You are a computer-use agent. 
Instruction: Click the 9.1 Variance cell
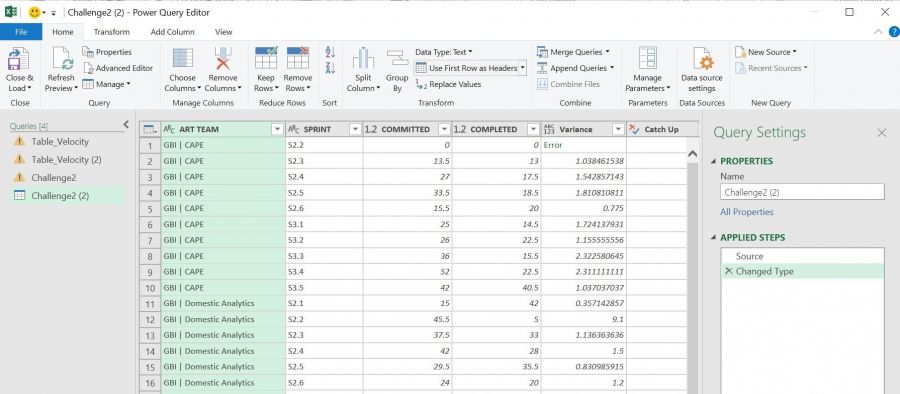coord(584,319)
